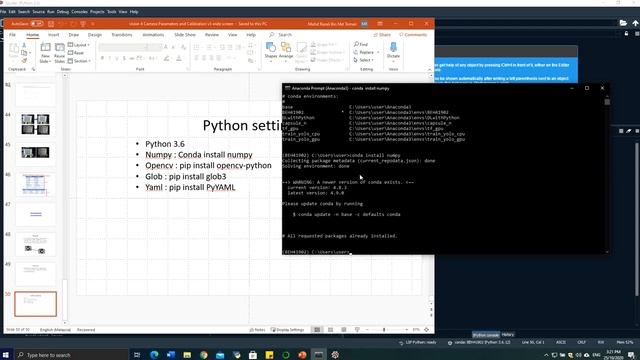Click the Font Color swatch button

(x=178, y=58)
